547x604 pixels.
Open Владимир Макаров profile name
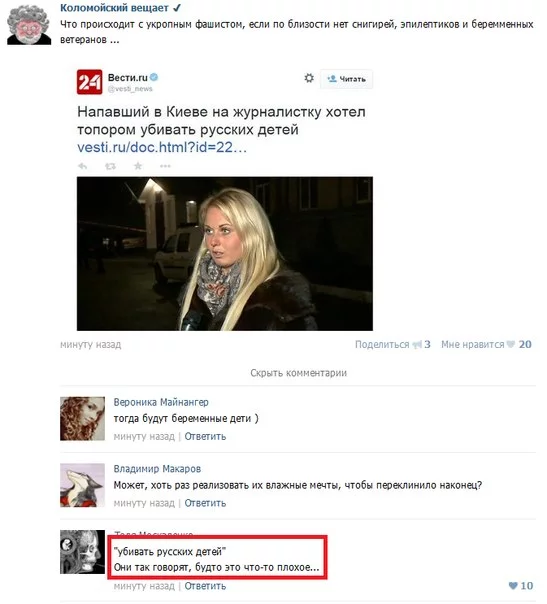tap(157, 469)
